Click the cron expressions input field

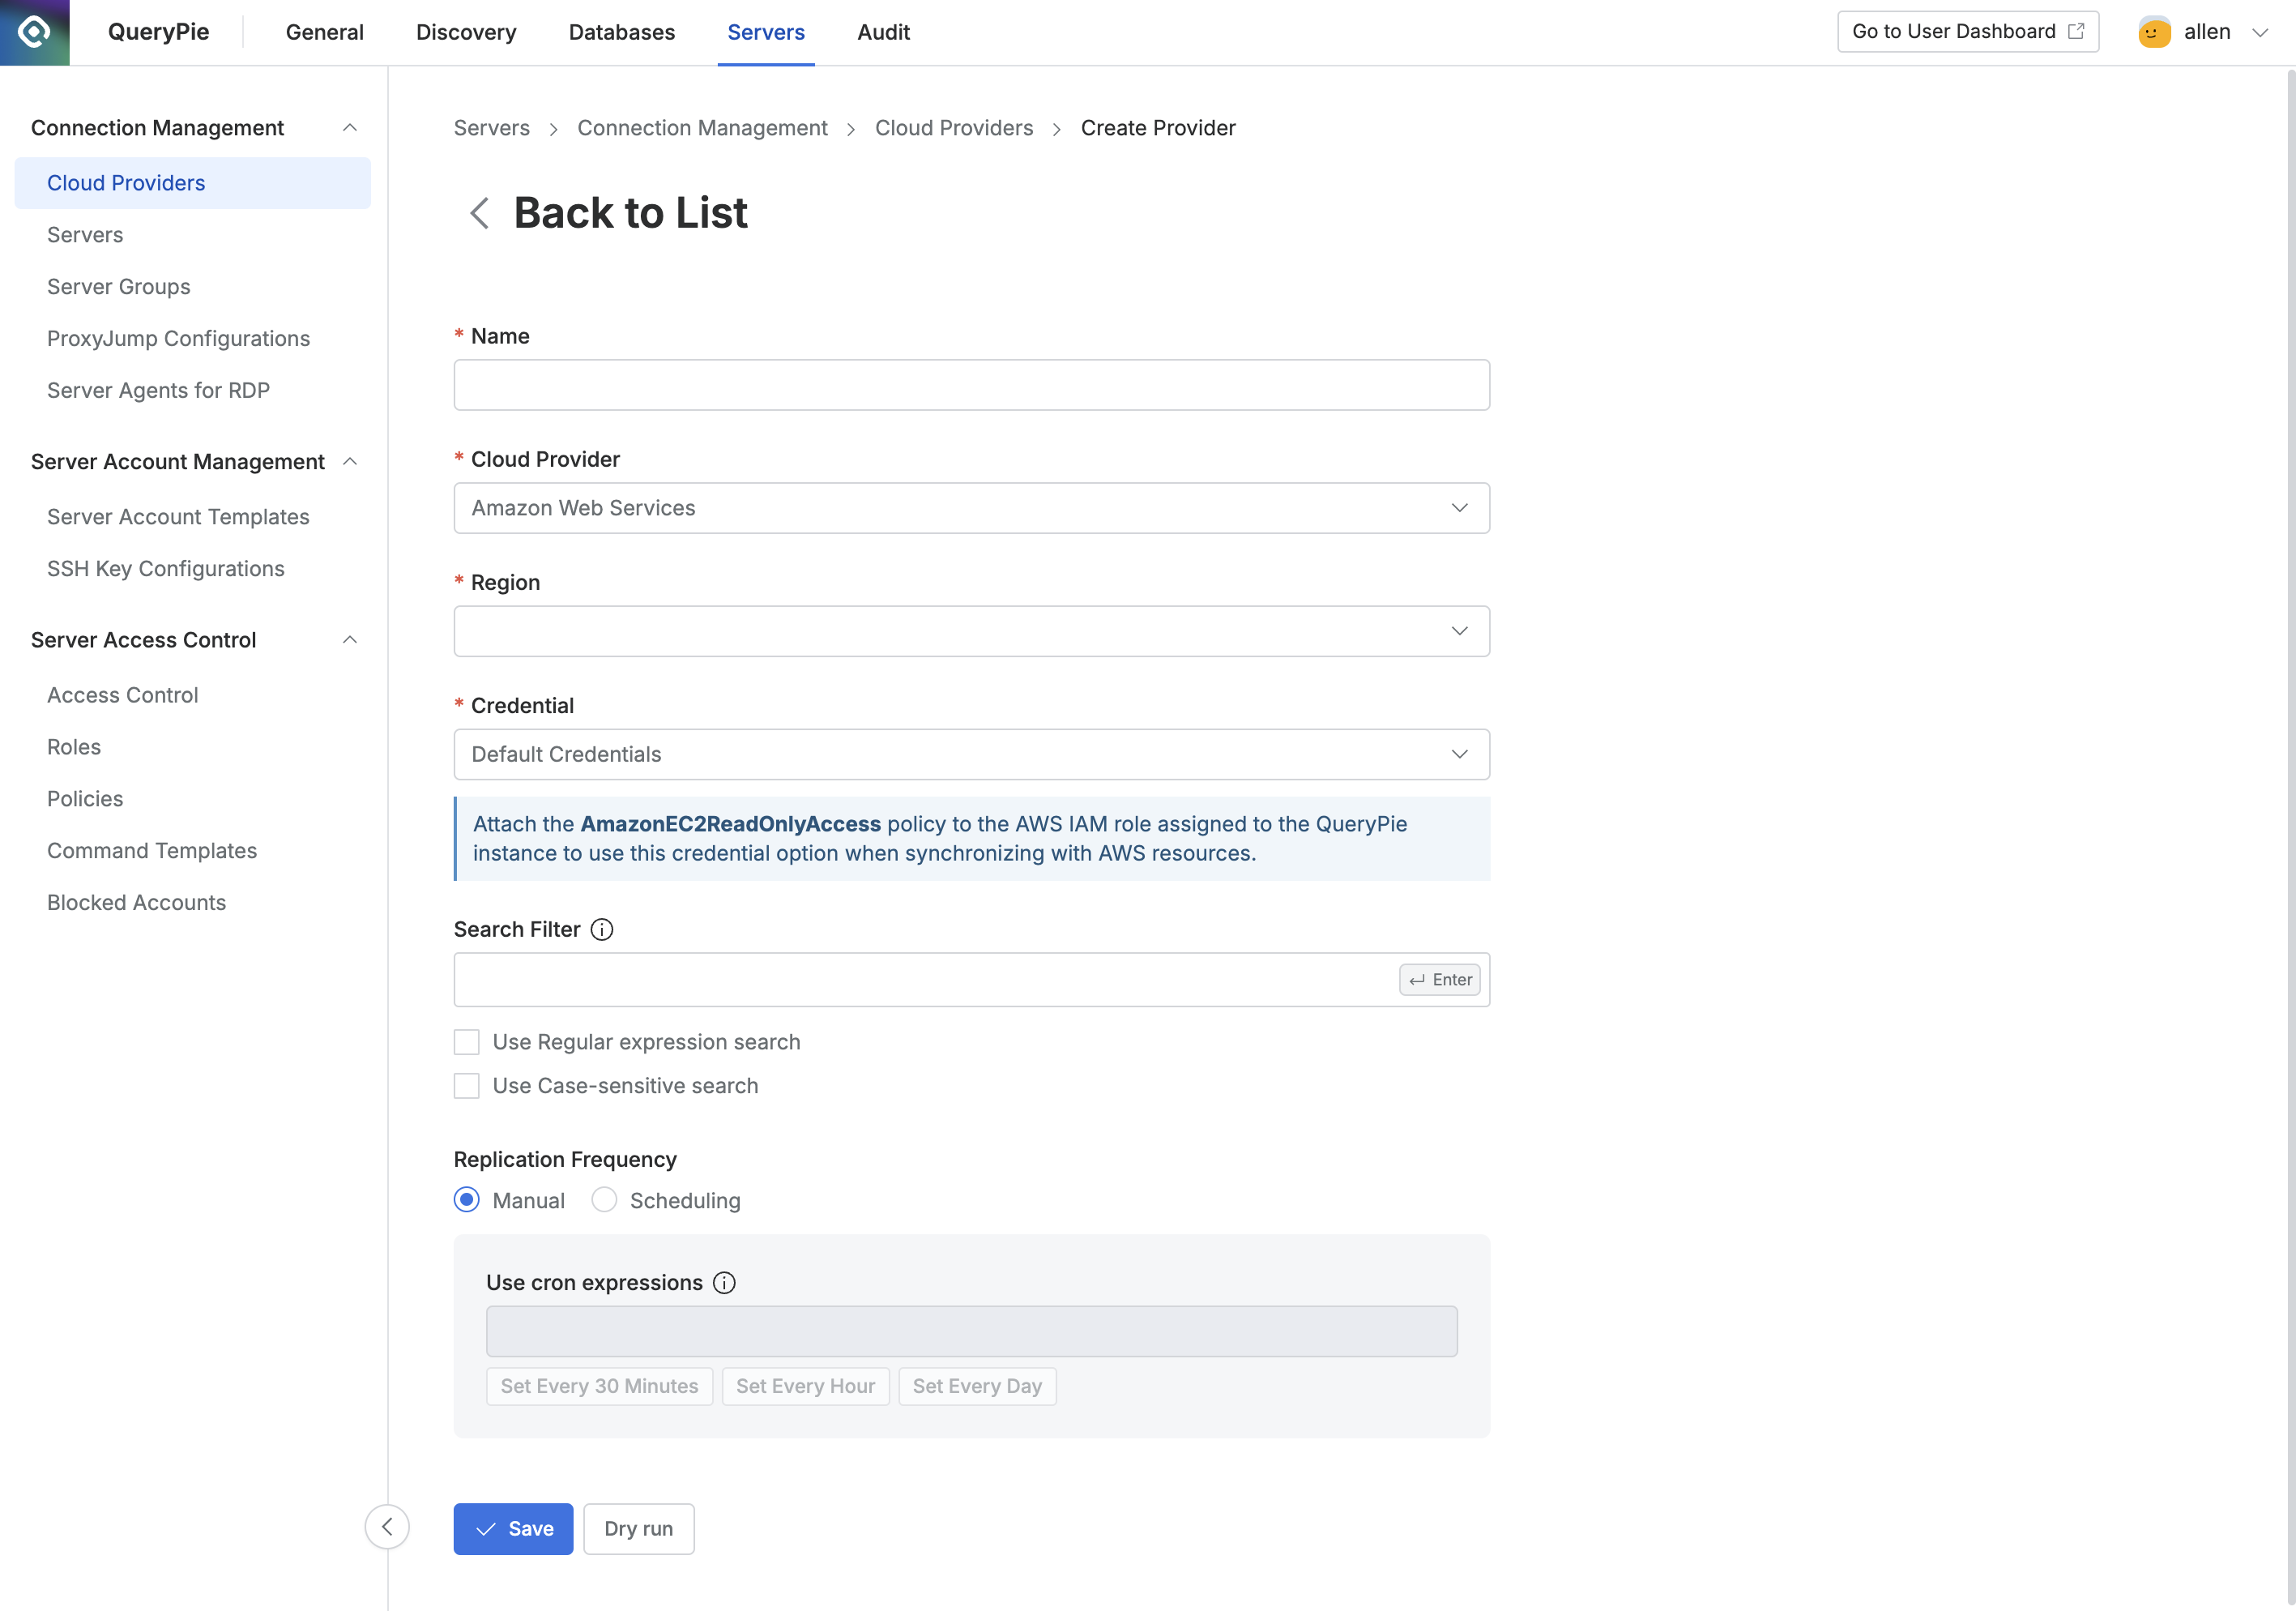click(972, 1332)
